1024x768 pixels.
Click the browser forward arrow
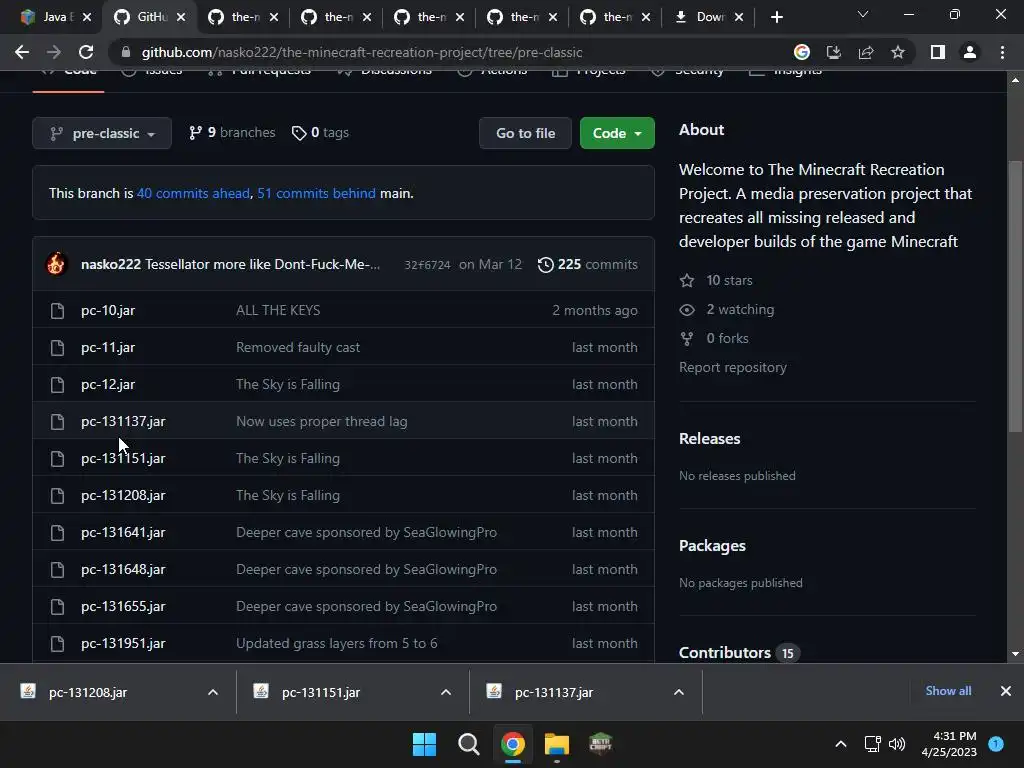click(54, 52)
